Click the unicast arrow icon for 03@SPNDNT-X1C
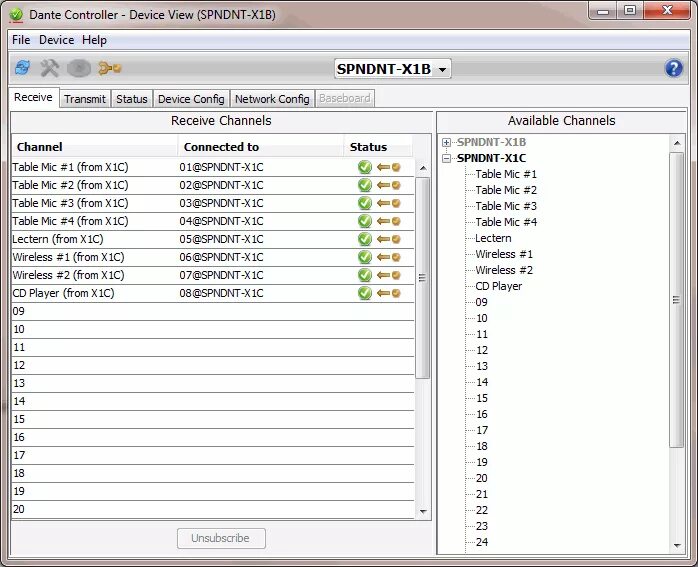 389,203
